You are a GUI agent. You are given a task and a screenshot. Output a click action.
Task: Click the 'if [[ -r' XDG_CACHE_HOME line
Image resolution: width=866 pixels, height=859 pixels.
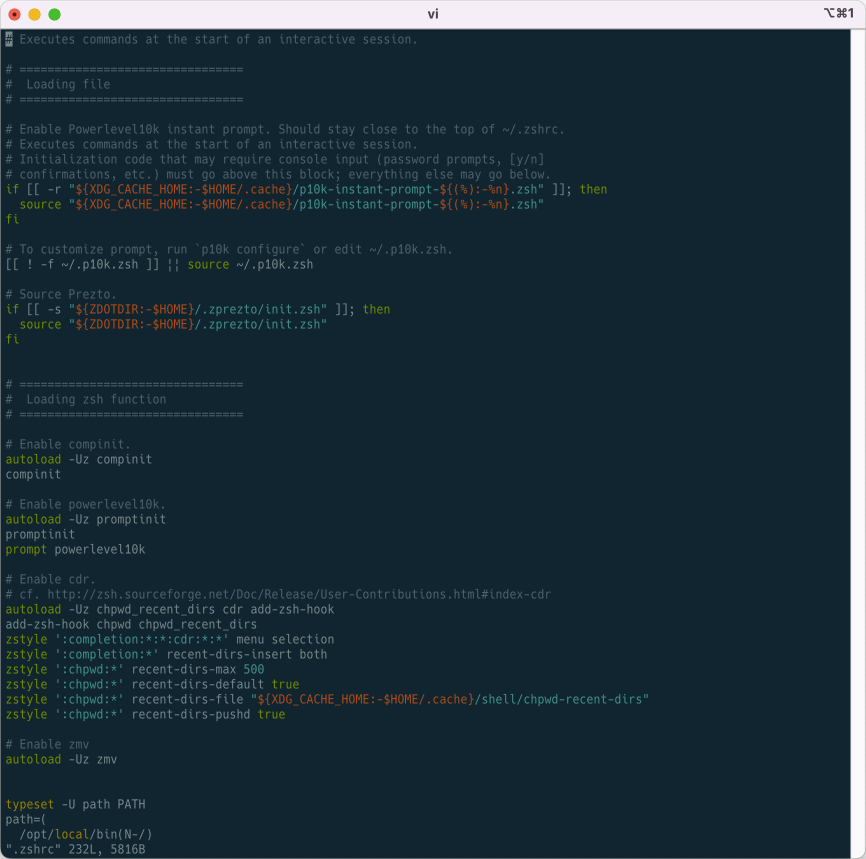307,189
